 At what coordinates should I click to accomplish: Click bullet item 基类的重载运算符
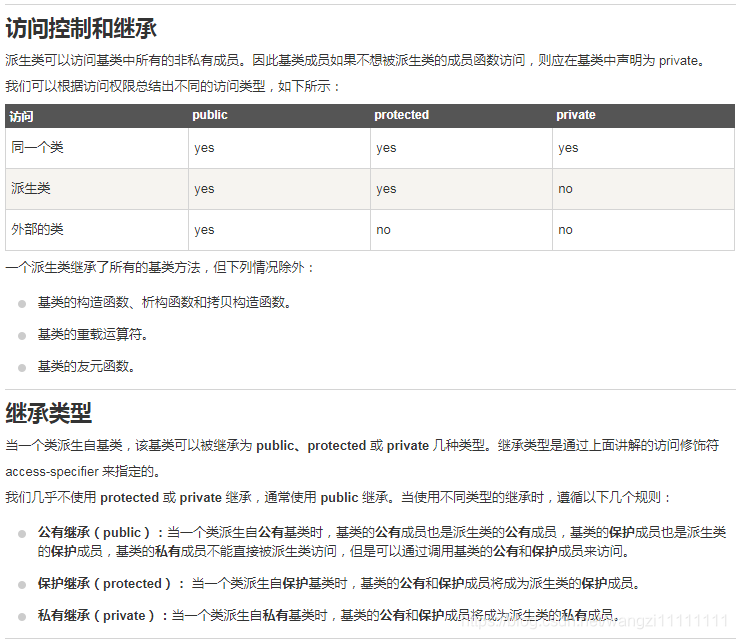[93, 334]
